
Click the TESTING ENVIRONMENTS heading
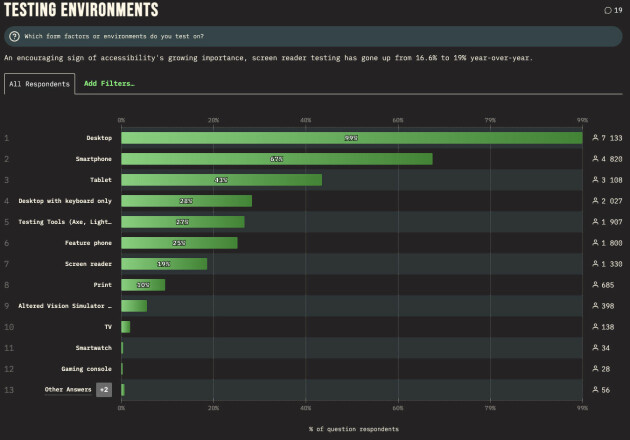click(81, 10)
